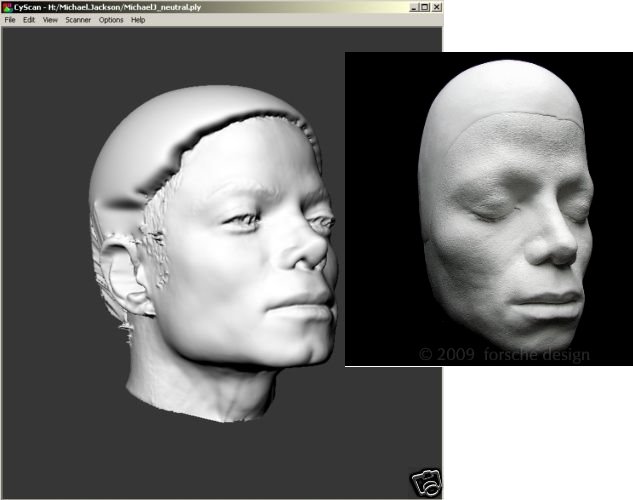Screen dimensions: 633x500
Task: Open the View menu
Action: point(50,20)
